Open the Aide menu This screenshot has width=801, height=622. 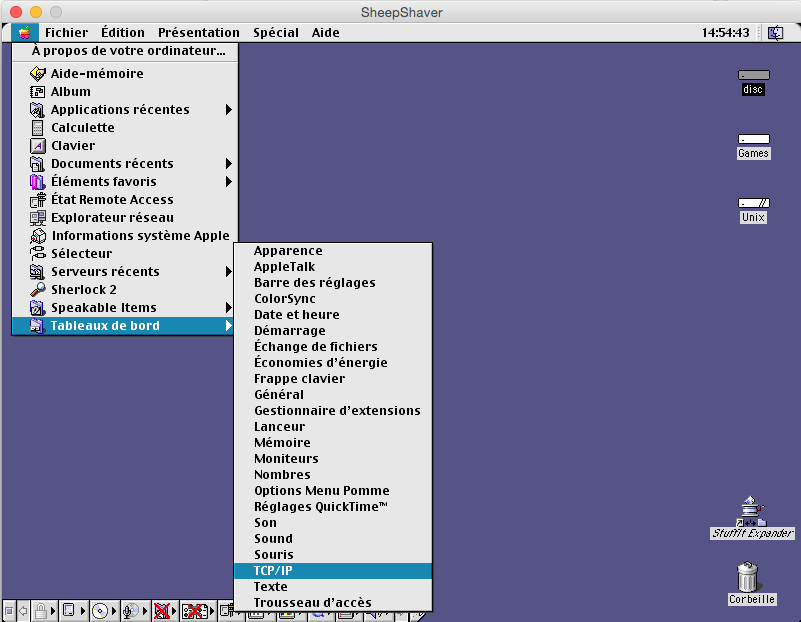point(325,33)
